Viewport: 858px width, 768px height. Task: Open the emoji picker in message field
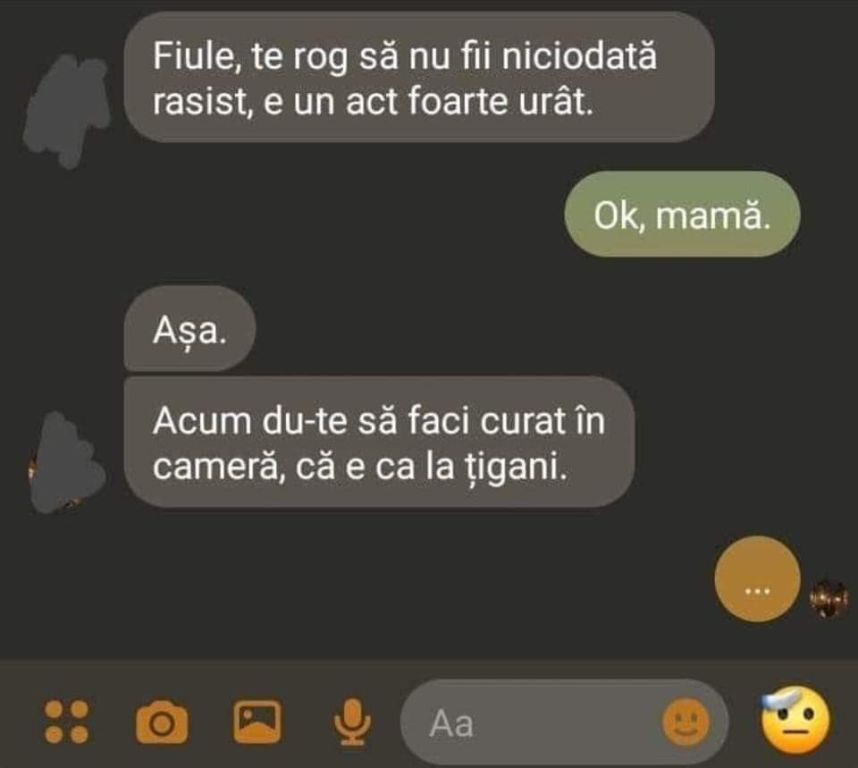(x=686, y=722)
